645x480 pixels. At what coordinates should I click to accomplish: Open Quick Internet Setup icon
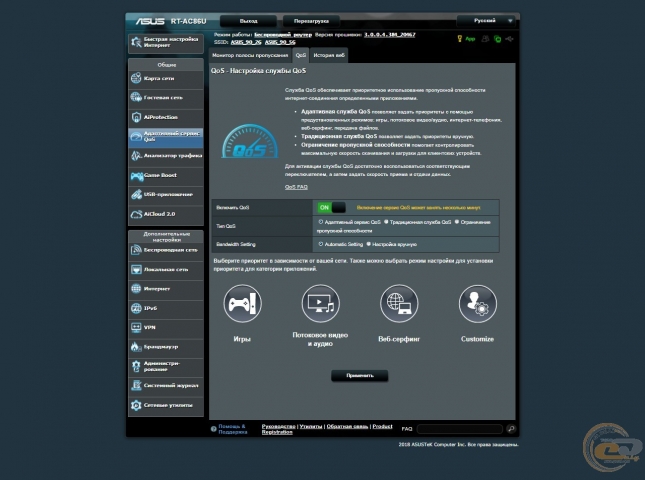click(136, 42)
